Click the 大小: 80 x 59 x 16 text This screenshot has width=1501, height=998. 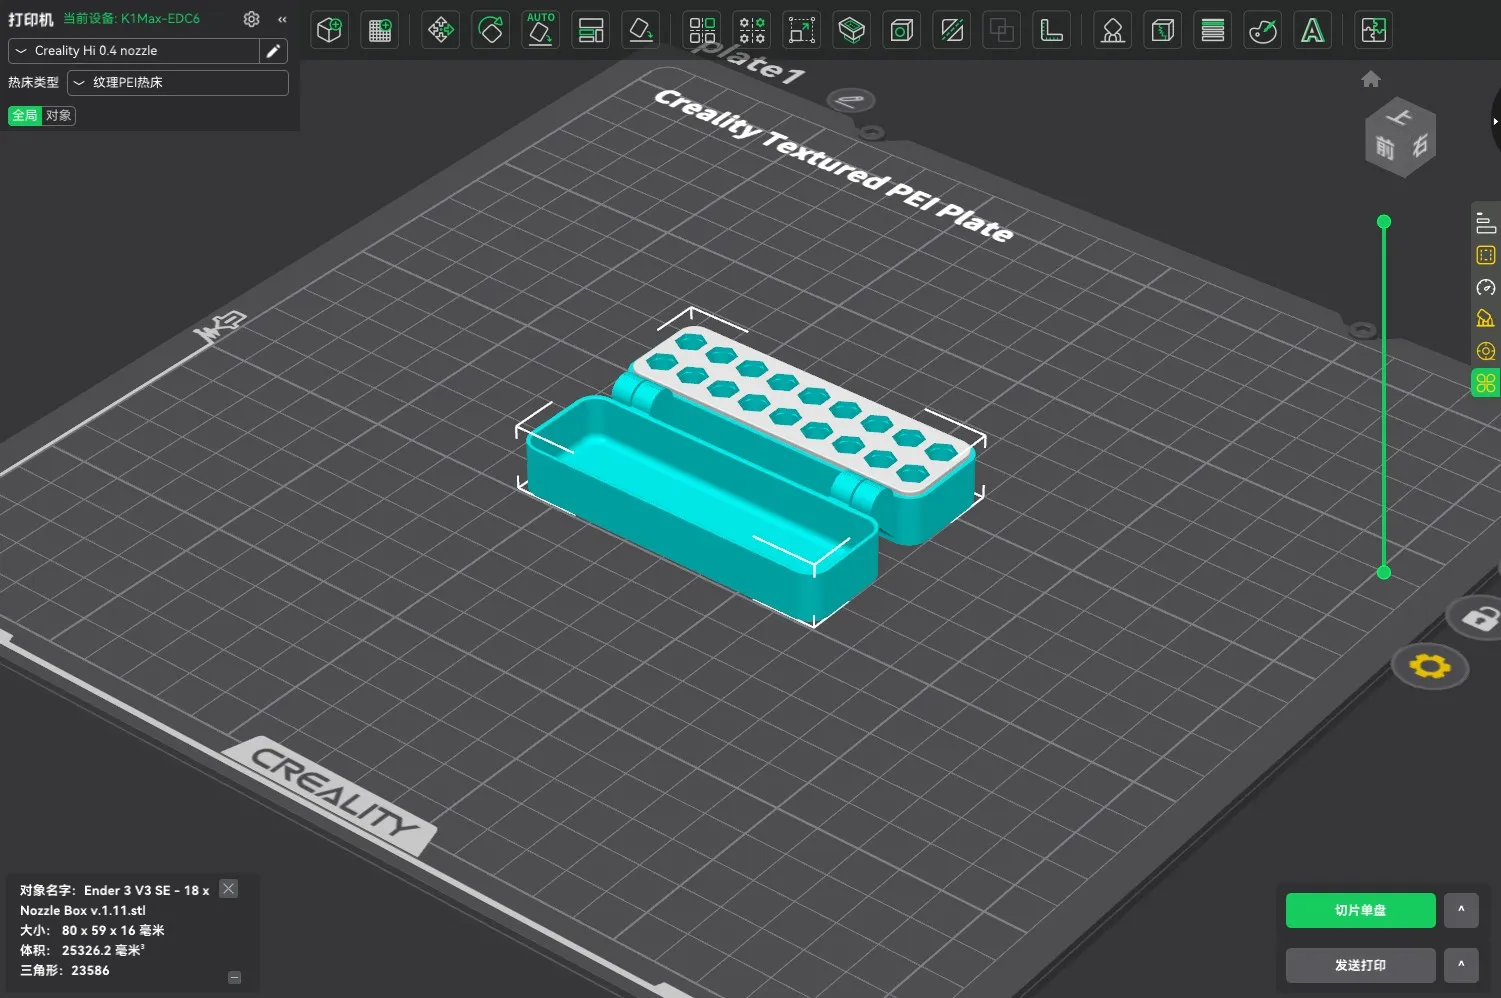tap(92, 930)
